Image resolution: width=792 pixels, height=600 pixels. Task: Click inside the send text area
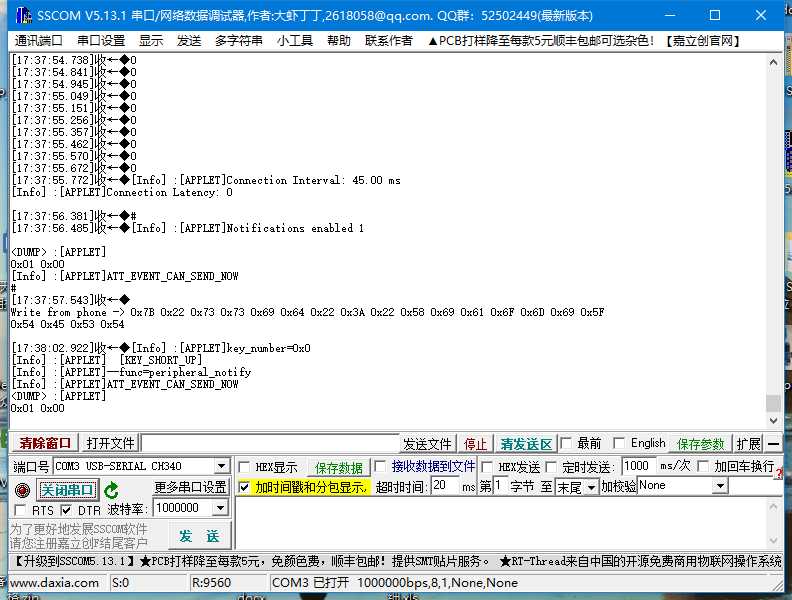(500, 523)
